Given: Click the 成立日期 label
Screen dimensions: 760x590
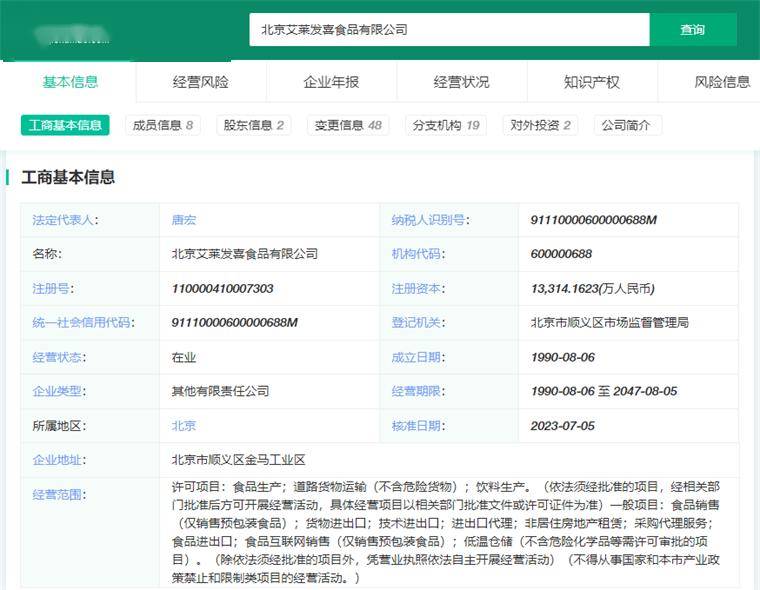Looking at the screenshot, I should 418,357.
